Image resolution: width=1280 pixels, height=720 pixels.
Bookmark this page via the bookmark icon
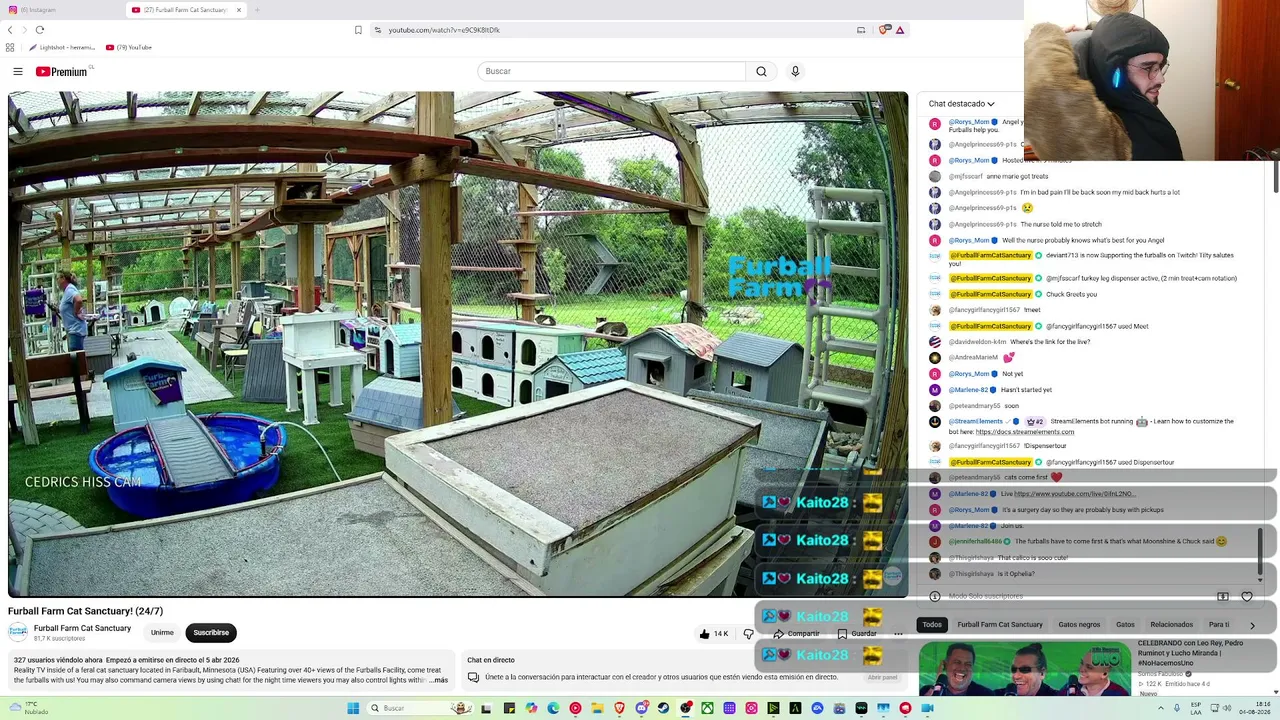pos(358,30)
